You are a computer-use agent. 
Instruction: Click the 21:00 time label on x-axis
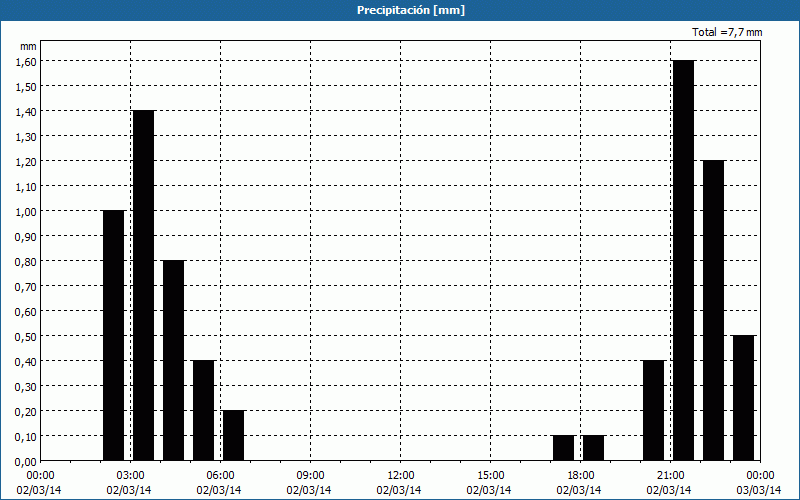pyautogui.click(x=670, y=476)
